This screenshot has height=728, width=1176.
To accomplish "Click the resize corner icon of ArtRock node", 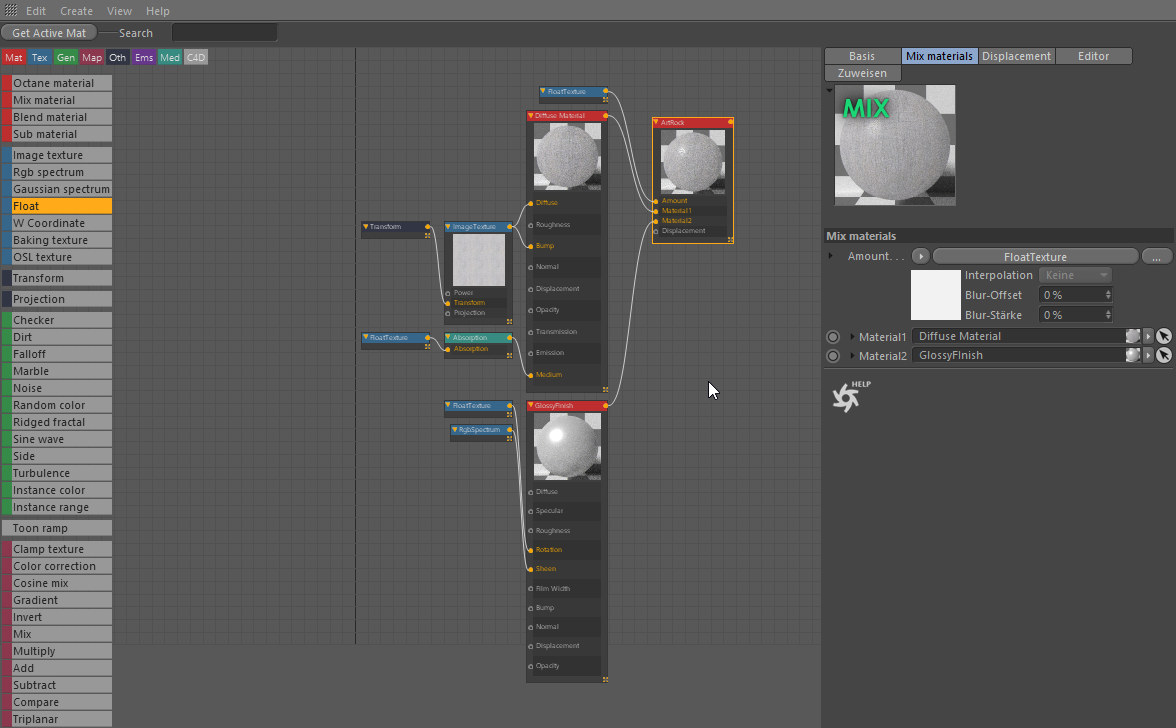I will click(730, 240).
